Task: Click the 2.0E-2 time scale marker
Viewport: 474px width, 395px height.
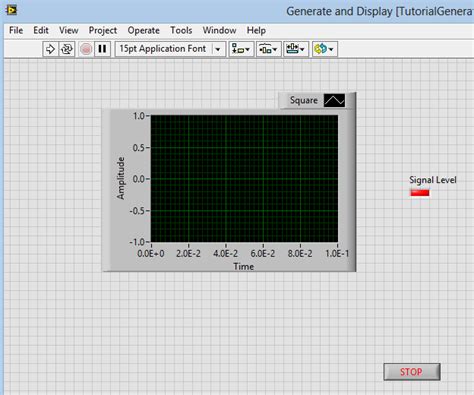Action: click(188, 254)
